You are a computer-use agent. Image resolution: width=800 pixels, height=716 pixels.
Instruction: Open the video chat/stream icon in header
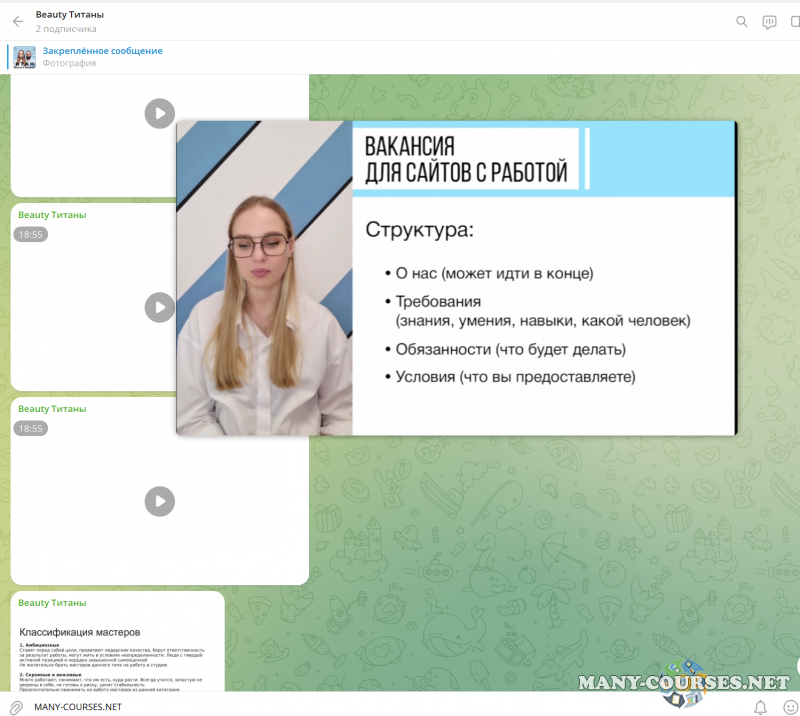click(769, 21)
